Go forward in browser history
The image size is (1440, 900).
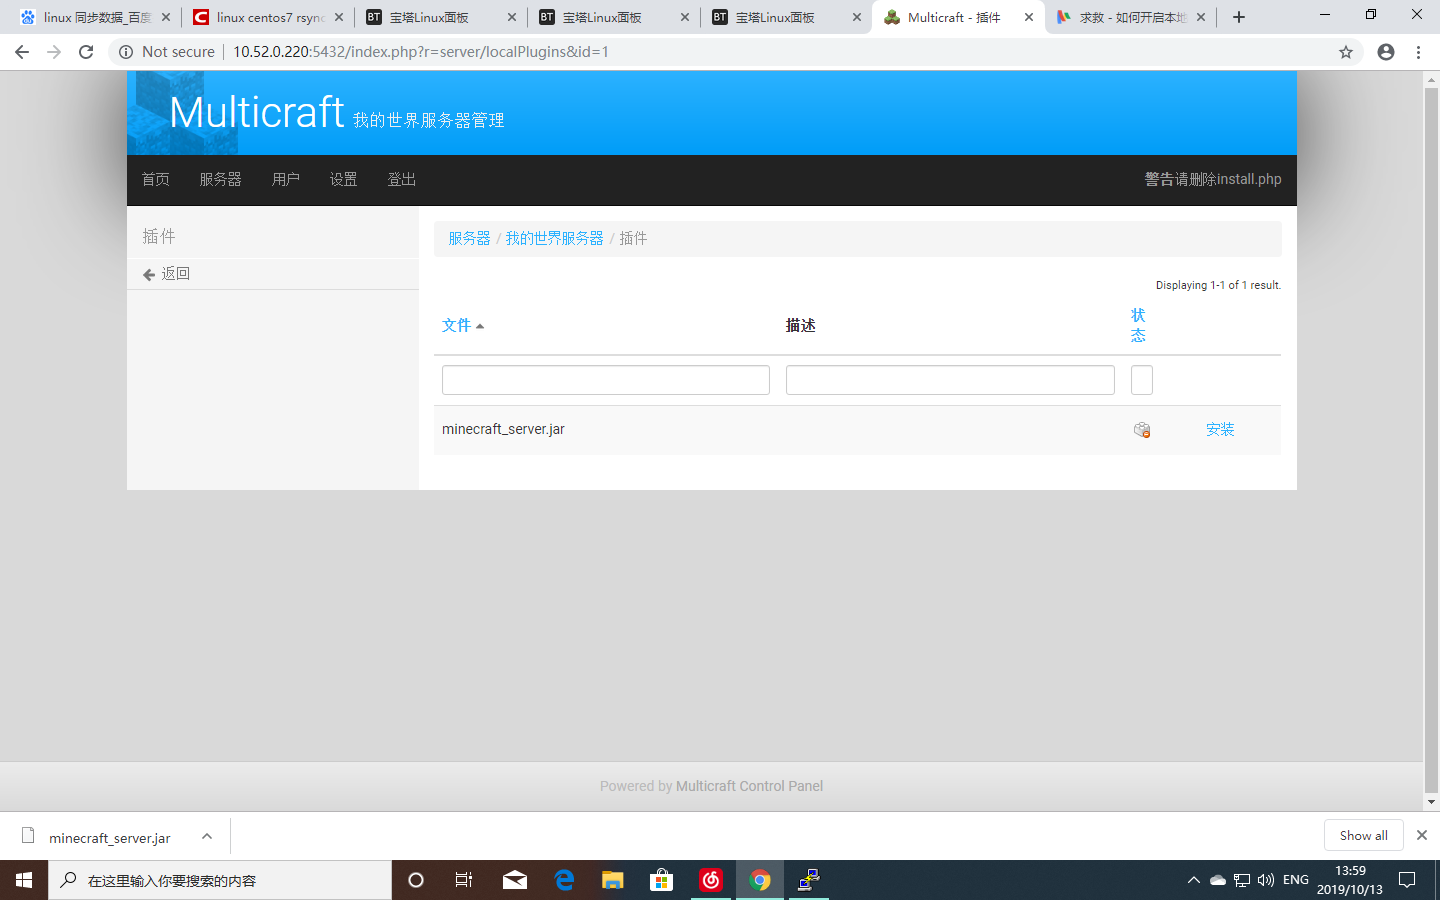54,52
